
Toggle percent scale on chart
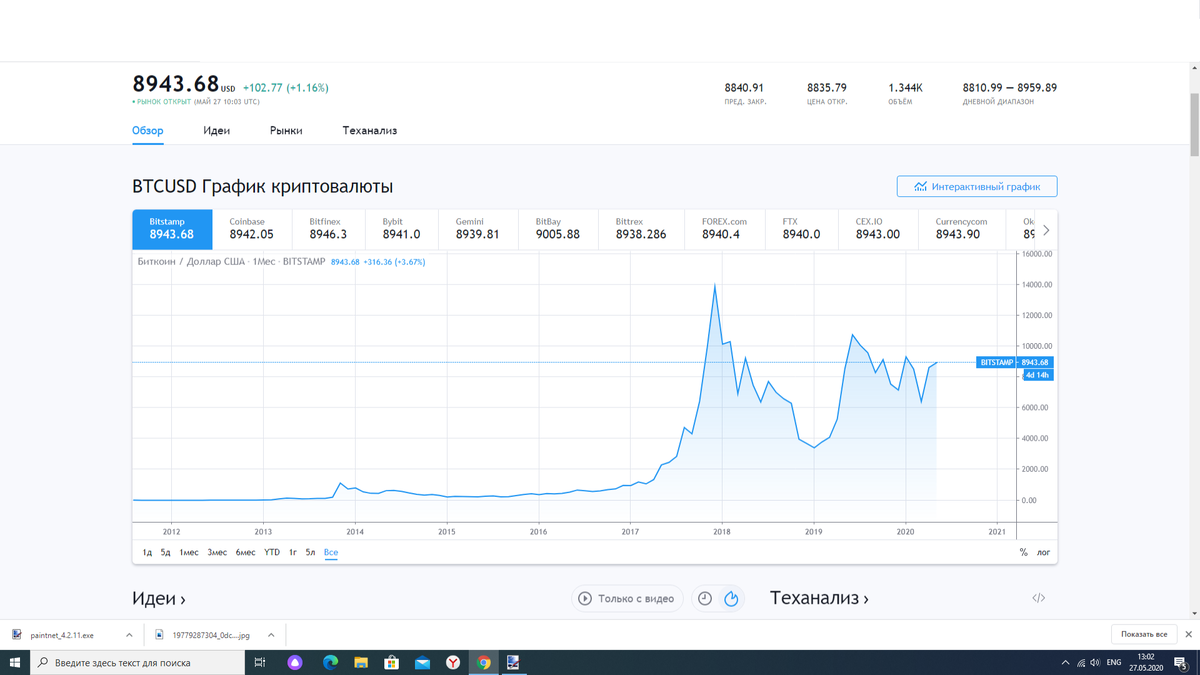1023,552
